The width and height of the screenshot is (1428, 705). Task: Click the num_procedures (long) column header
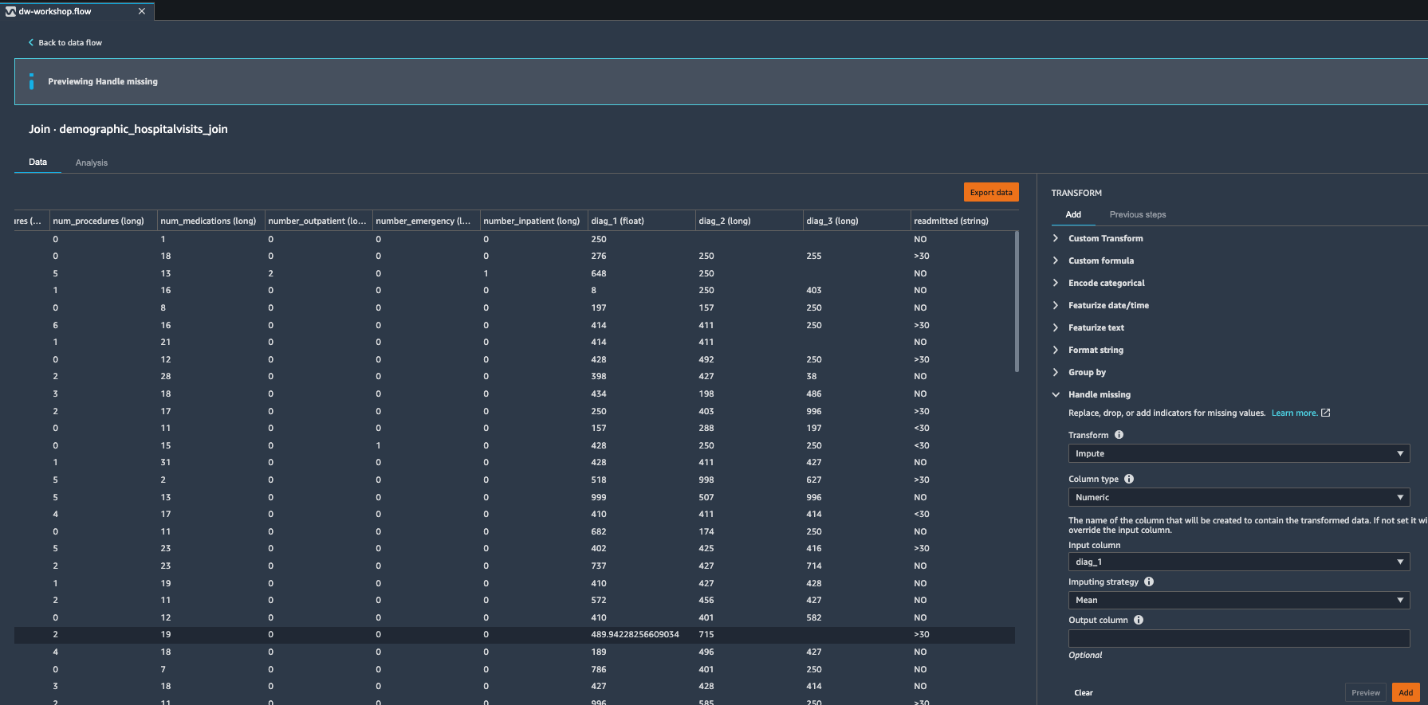coord(102,221)
